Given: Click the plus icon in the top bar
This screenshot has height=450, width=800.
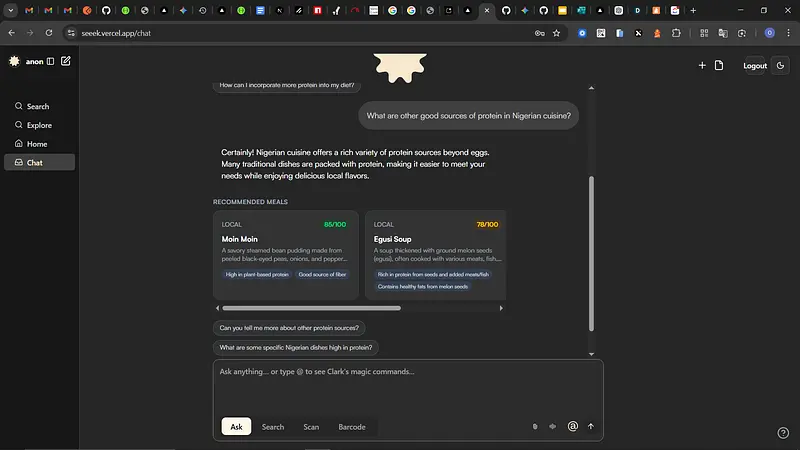Looking at the screenshot, I should click(702, 66).
